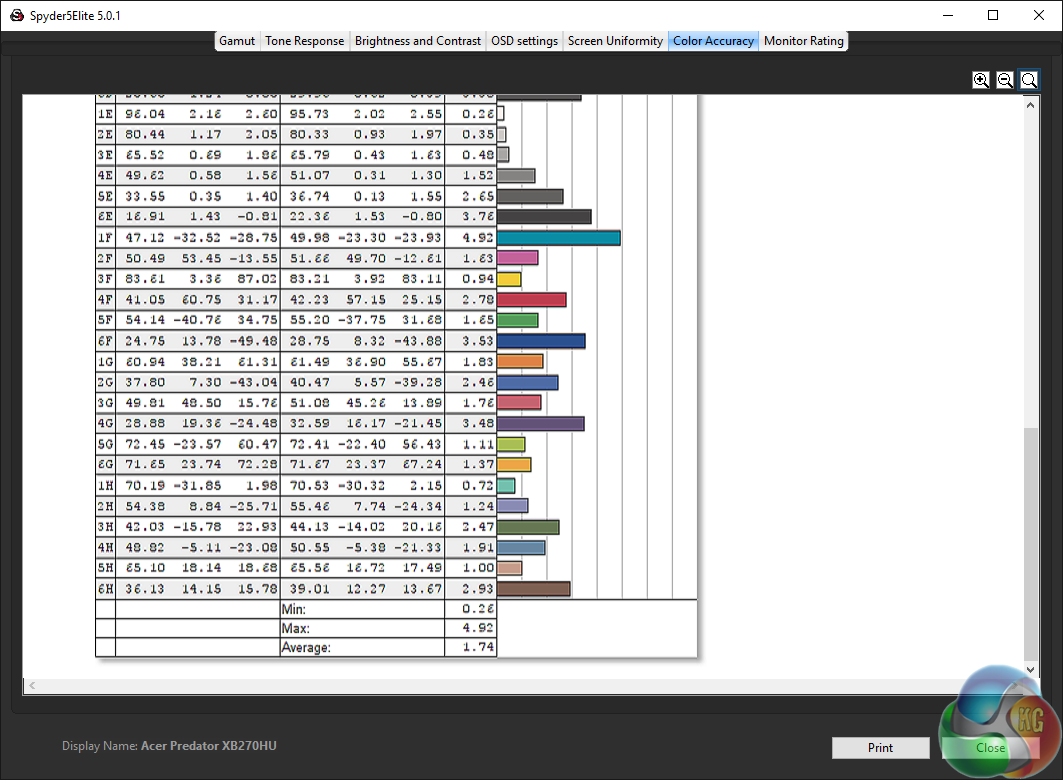Click the Min: label

coord(294,609)
